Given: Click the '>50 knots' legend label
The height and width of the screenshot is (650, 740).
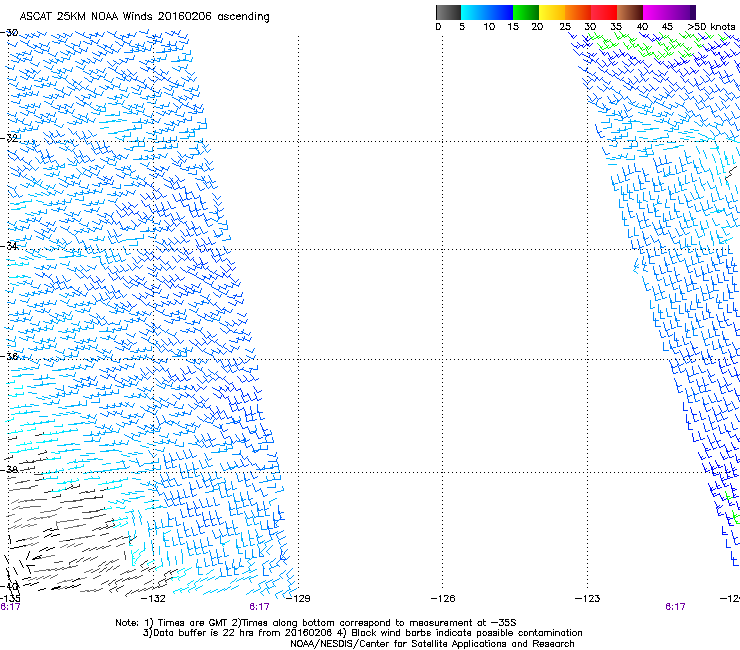Looking at the screenshot, I should point(711,27).
